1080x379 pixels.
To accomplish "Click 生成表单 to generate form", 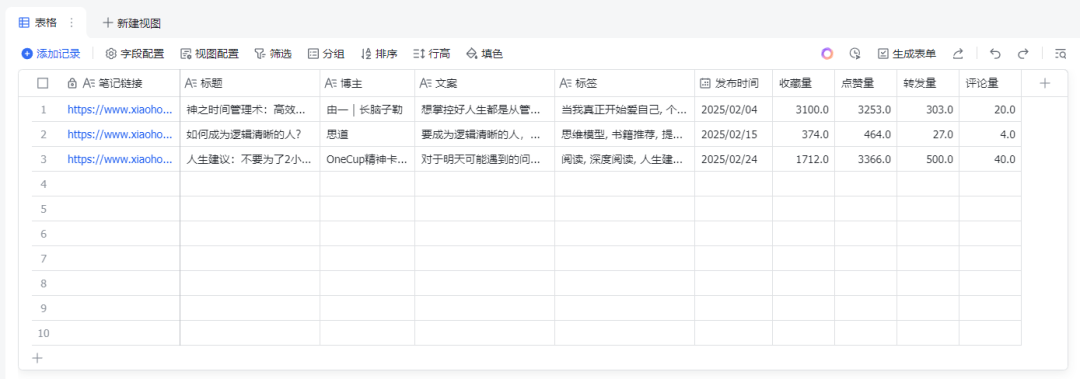I will (906, 54).
